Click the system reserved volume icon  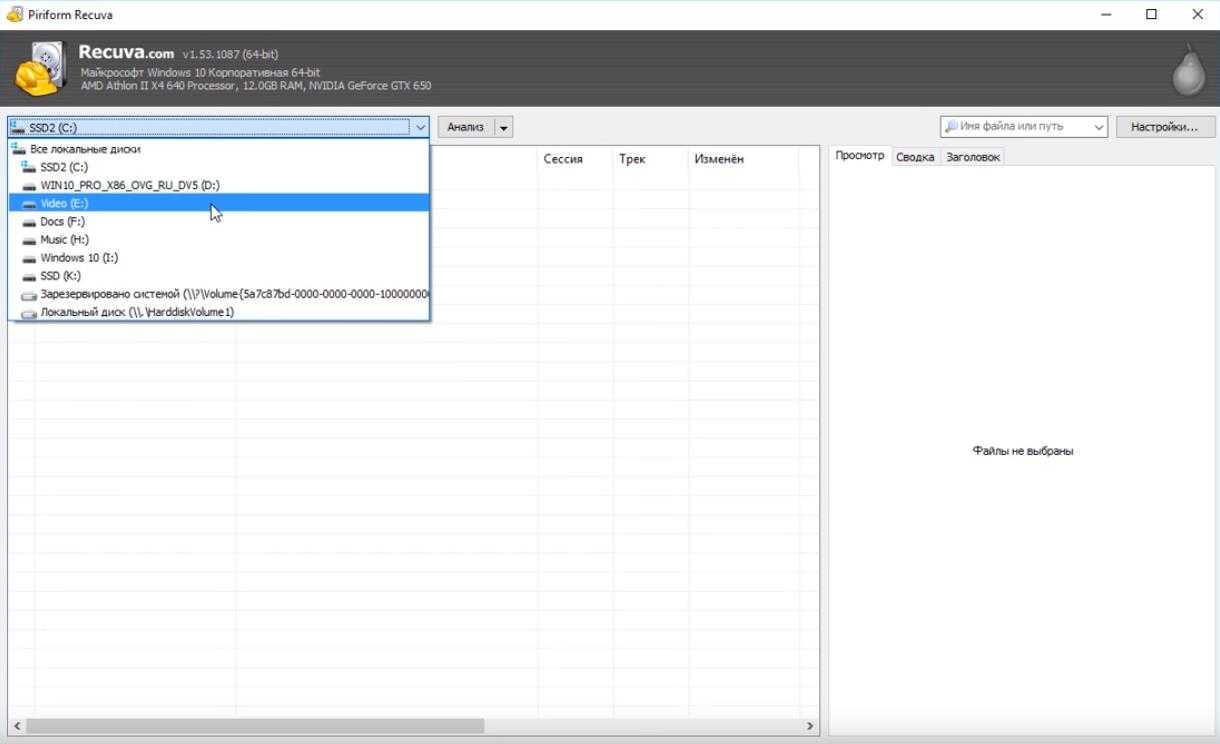(x=29, y=295)
